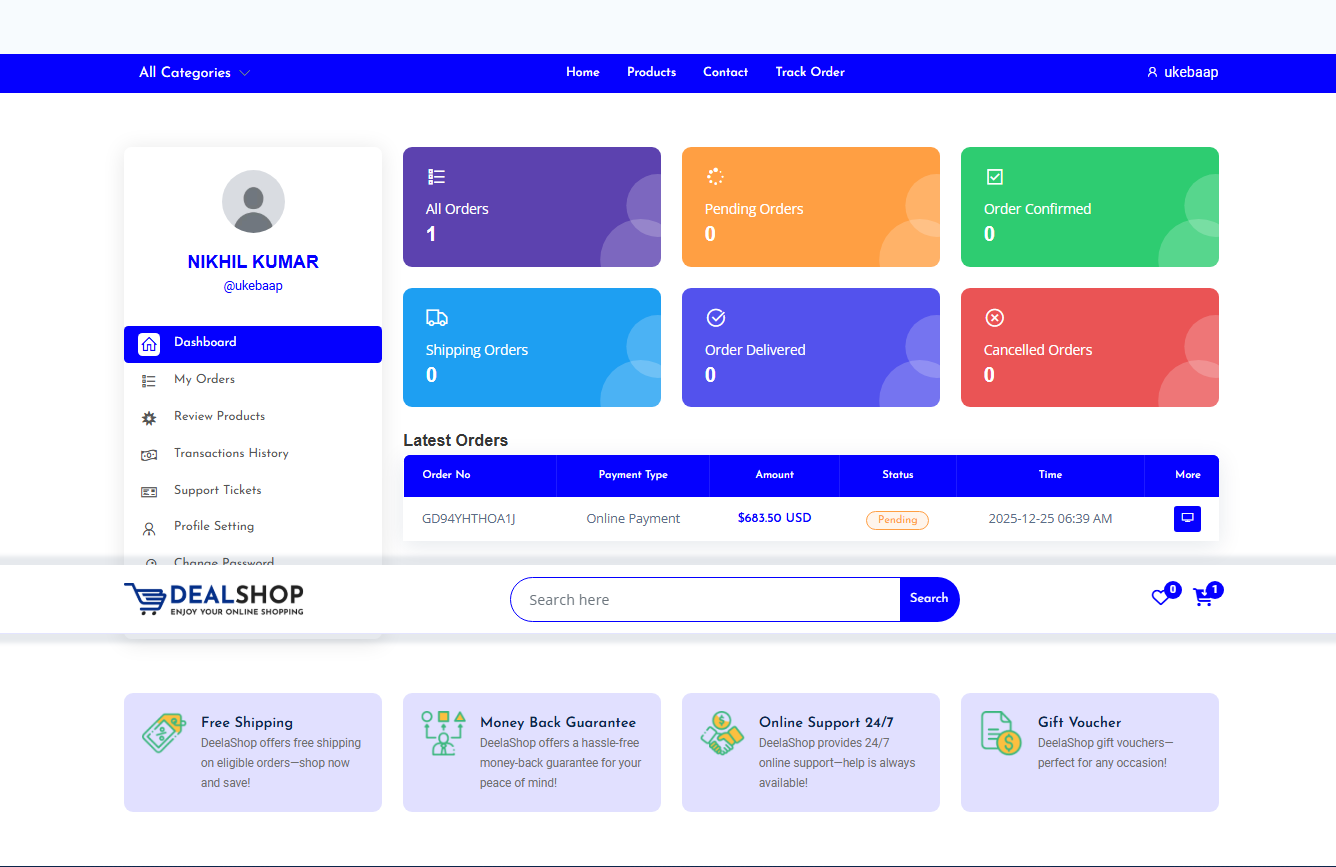The height and width of the screenshot is (867, 1336).
Task: Expand the All Categories dropdown
Action: [x=194, y=73]
